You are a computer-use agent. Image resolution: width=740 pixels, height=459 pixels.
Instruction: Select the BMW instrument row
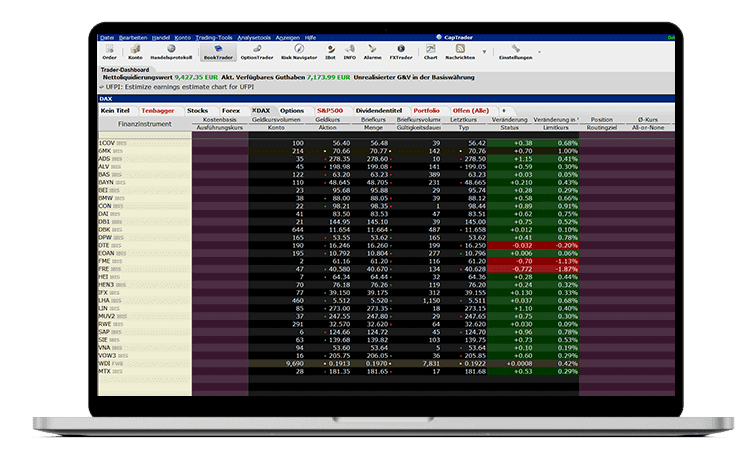coord(386,198)
